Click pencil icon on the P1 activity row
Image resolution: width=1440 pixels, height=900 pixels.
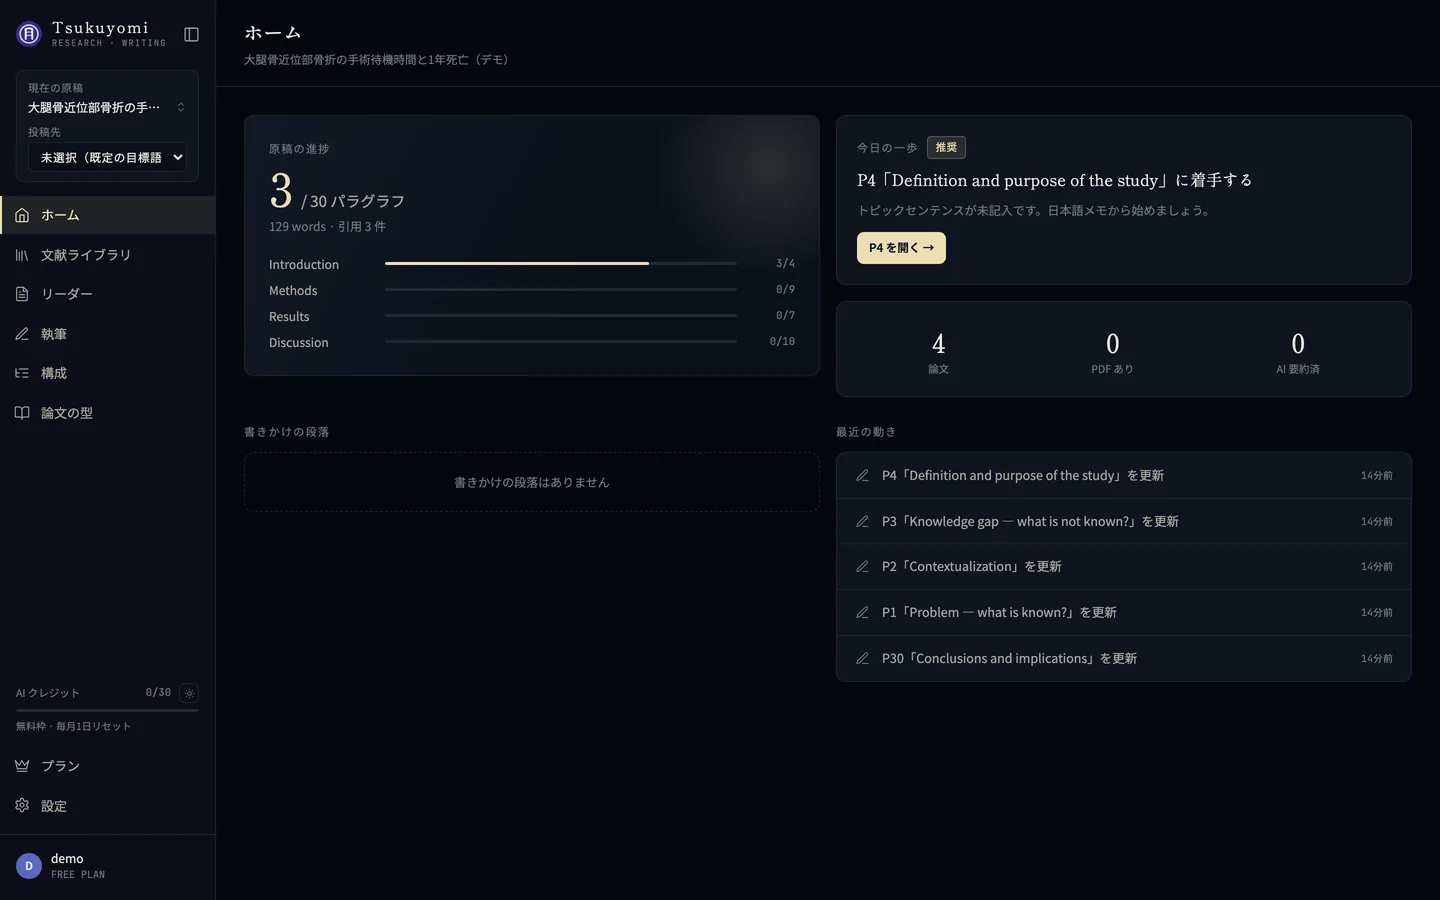(862, 613)
